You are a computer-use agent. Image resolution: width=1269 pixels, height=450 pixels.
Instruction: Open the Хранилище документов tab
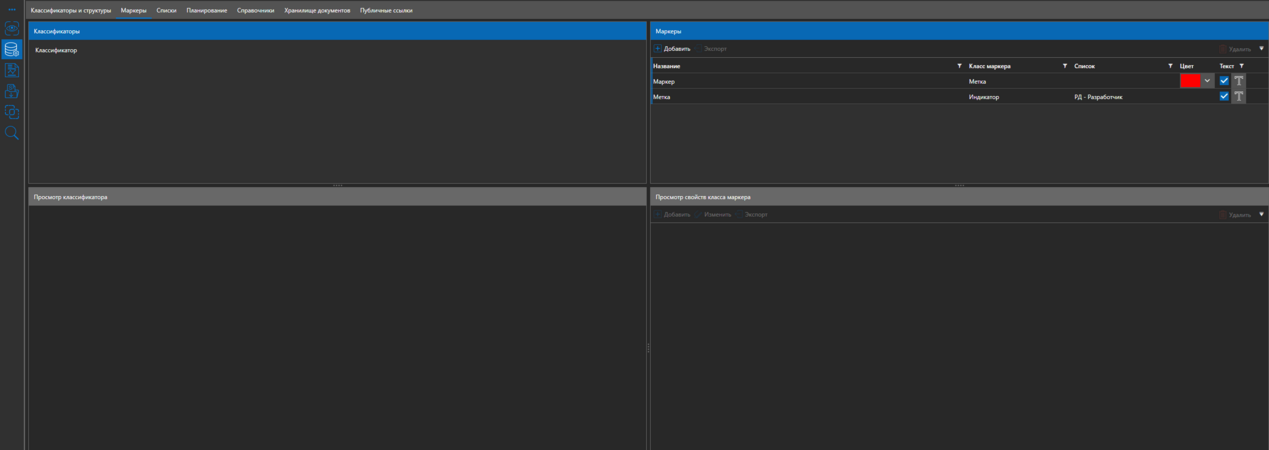coord(317,10)
